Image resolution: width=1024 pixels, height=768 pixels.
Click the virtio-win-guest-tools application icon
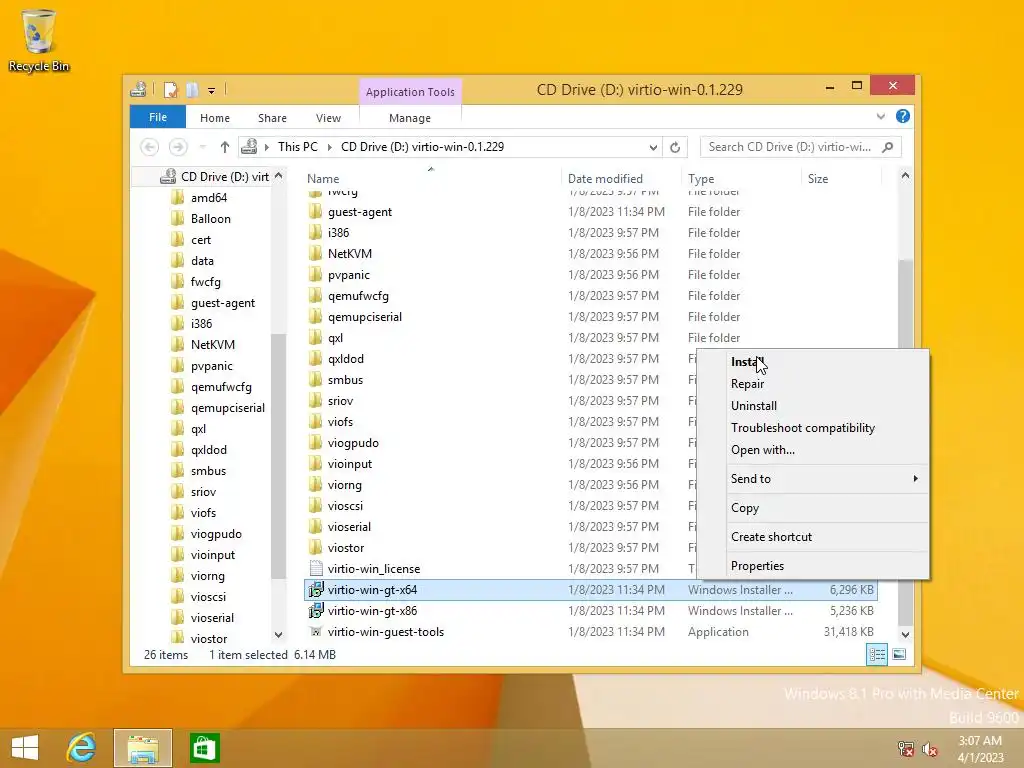tap(316, 632)
